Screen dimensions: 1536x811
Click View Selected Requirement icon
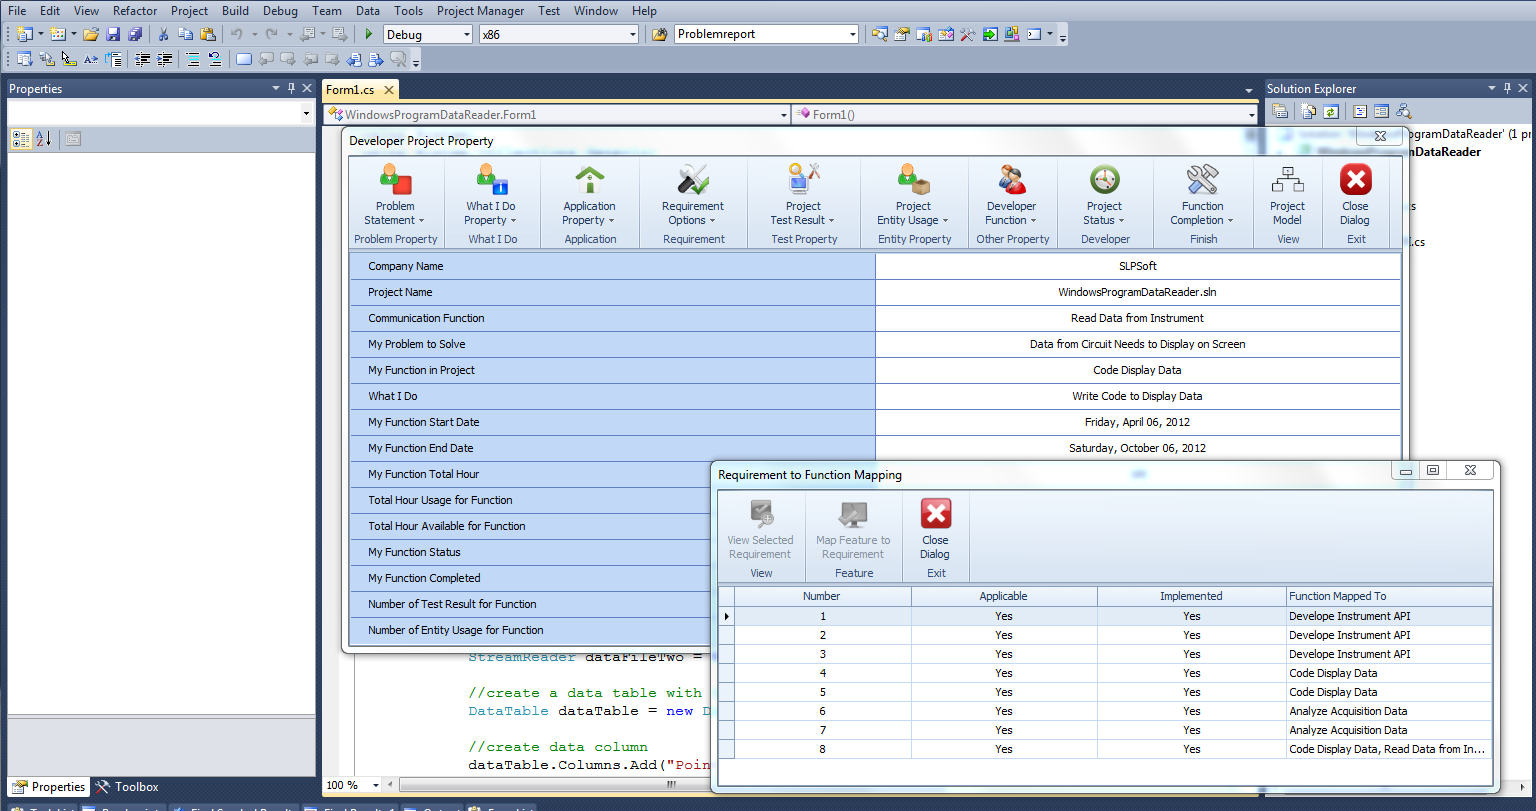(761, 514)
